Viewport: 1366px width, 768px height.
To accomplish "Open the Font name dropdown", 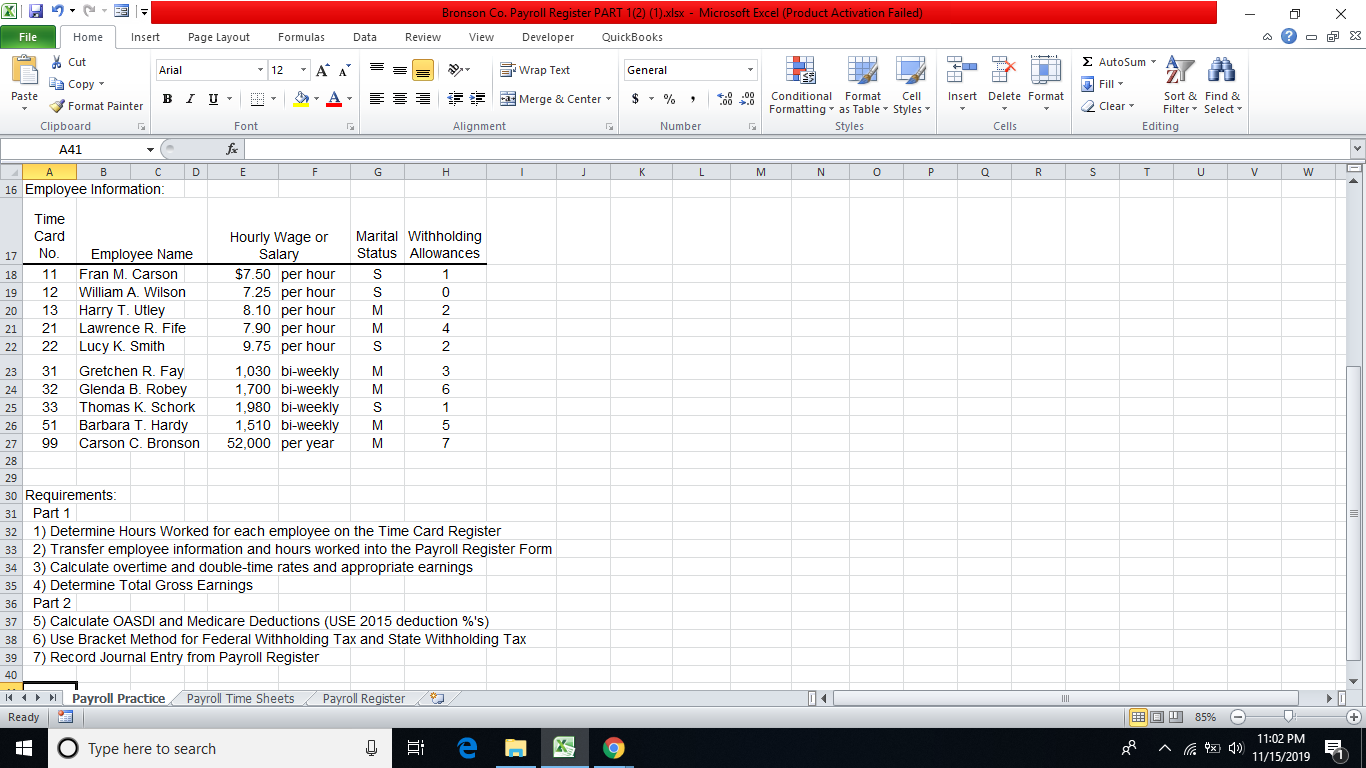I will 262,70.
